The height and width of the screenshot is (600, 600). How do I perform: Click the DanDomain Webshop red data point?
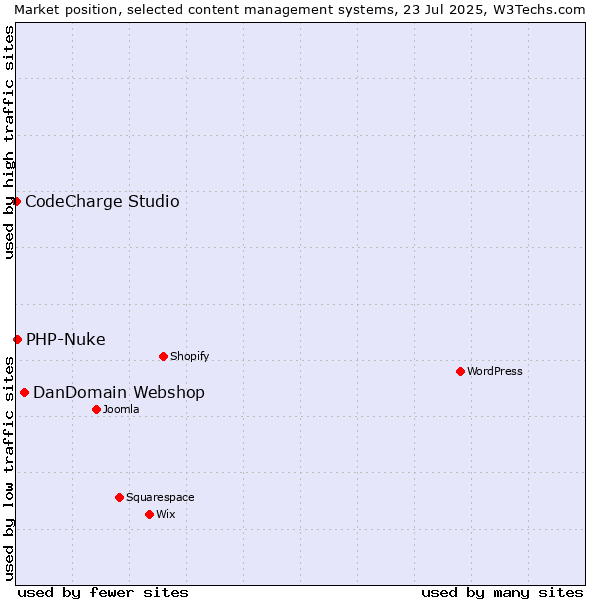(x=24, y=393)
